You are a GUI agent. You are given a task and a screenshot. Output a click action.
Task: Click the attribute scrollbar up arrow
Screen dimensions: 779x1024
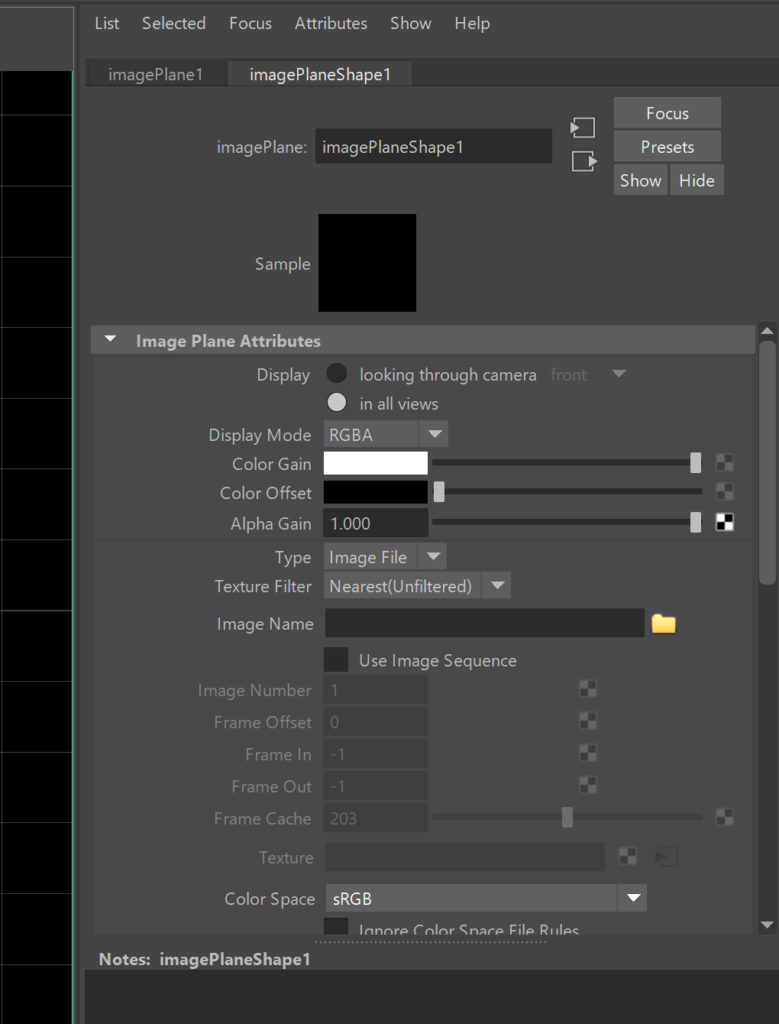(x=767, y=331)
